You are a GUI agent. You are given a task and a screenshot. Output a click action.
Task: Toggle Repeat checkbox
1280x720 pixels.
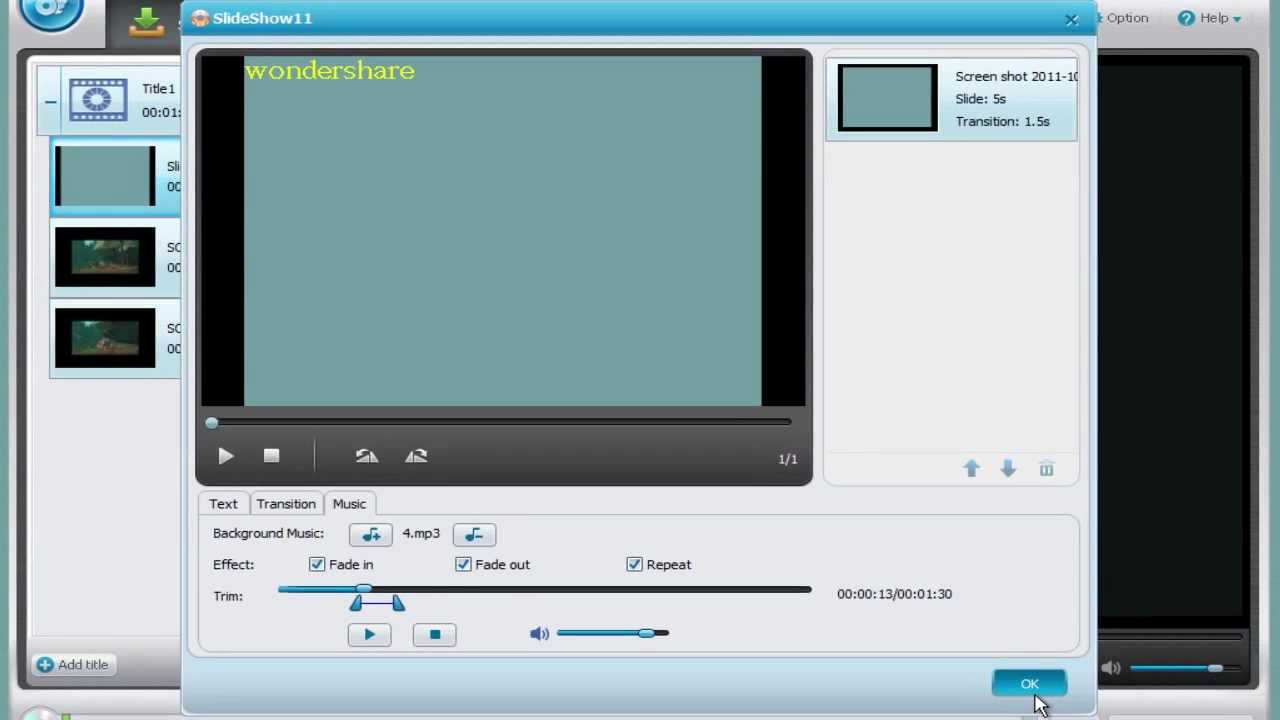point(634,564)
